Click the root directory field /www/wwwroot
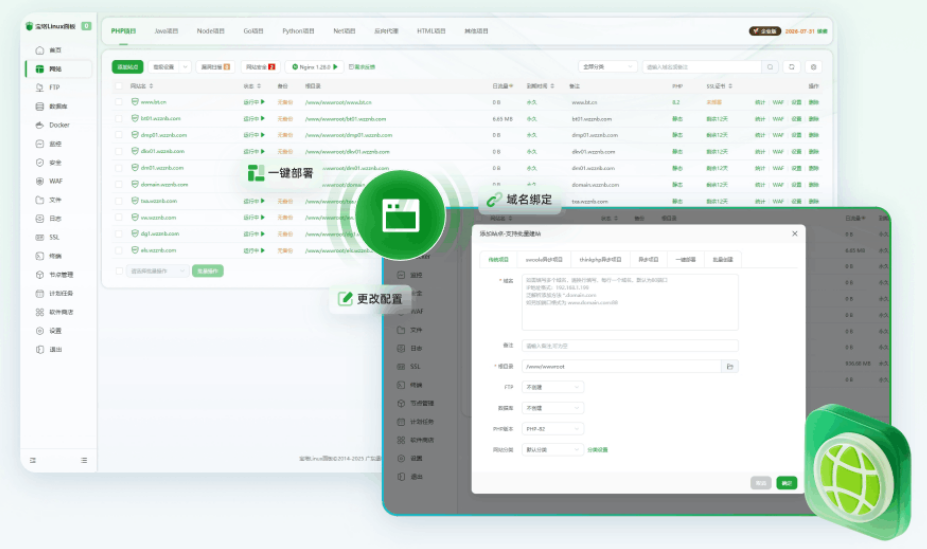Screen dimensions: 927x549 [x=622, y=366]
